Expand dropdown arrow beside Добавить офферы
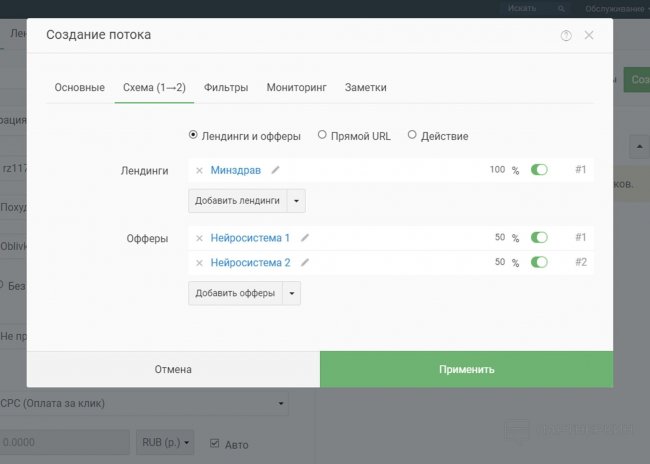The height and width of the screenshot is (464, 650). pos(291,294)
